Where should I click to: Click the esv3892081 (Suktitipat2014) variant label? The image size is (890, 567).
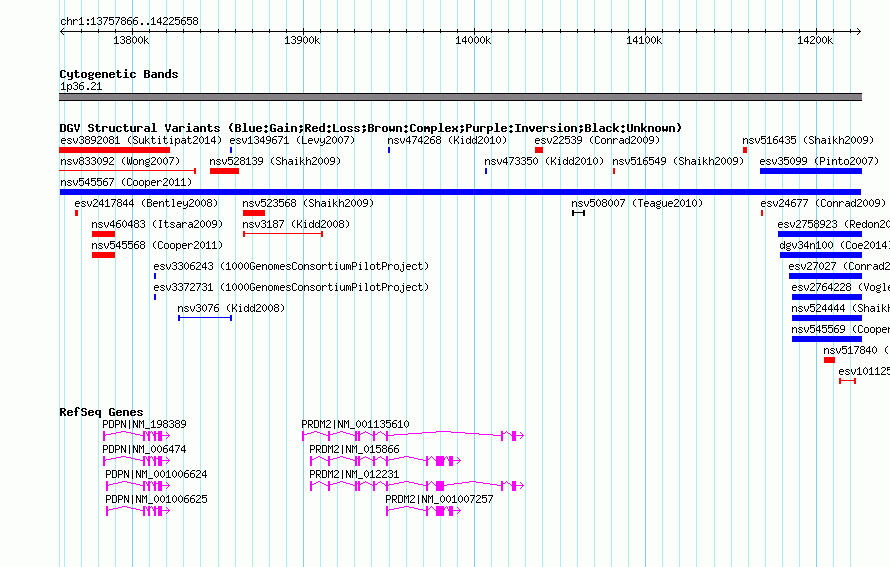coord(141,140)
